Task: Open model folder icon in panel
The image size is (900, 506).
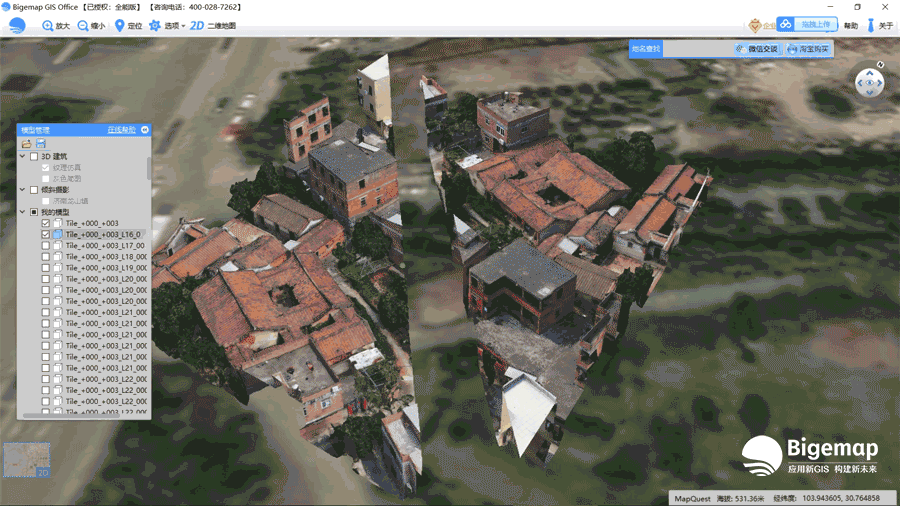Action: (26, 144)
